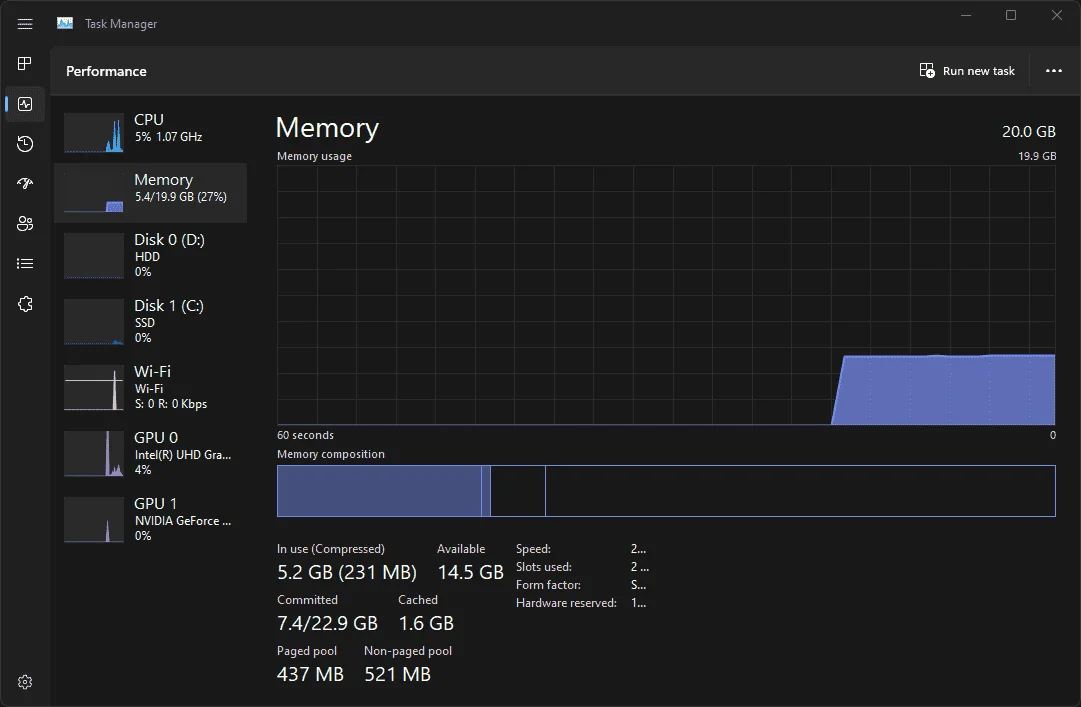
Task: Click the 1.6 GB cached value
Action: [x=426, y=623]
